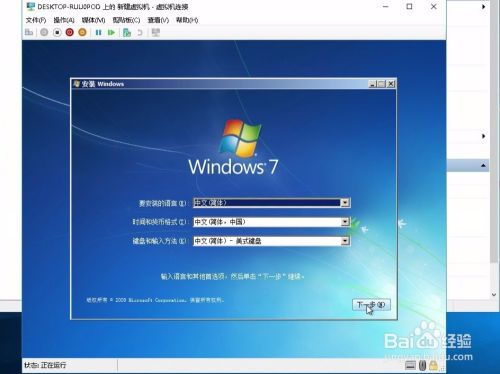Click maximize on the 安装 Windows dialog
Image resolution: width=500 pixels, height=374 pixels.
point(381,84)
